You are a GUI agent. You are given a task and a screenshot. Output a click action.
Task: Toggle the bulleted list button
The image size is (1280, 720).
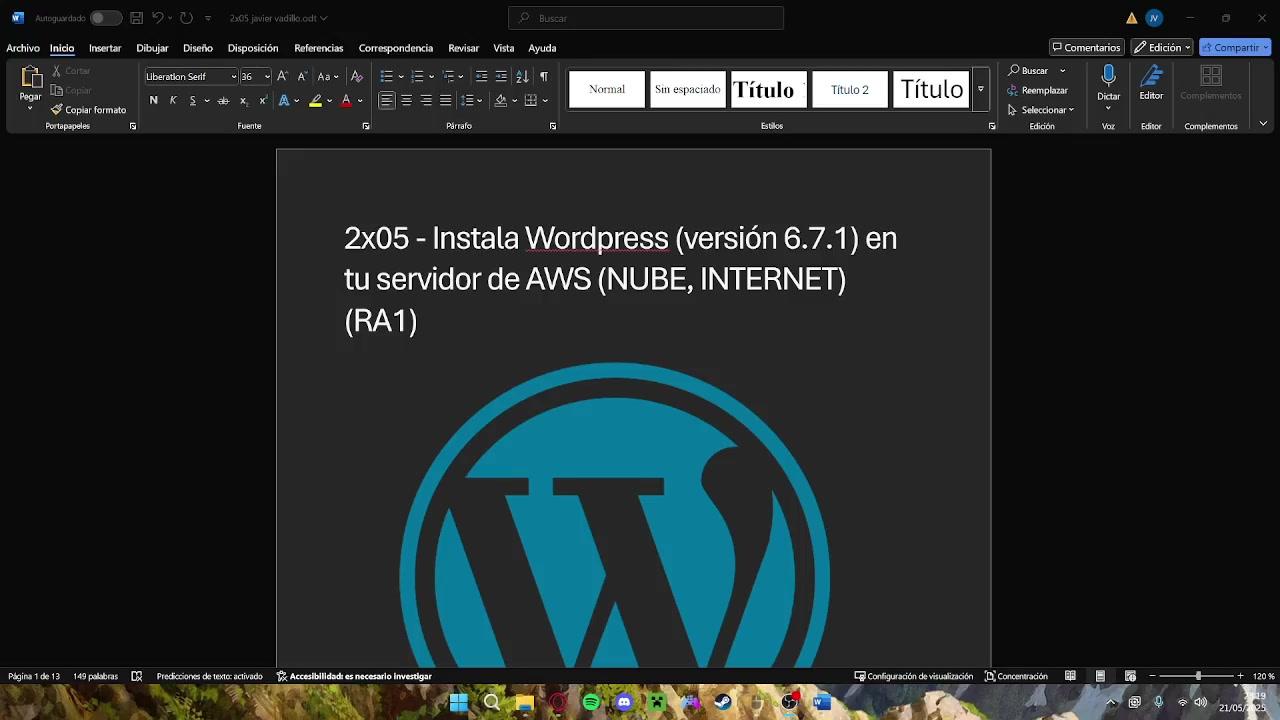click(x=386, y=76)
